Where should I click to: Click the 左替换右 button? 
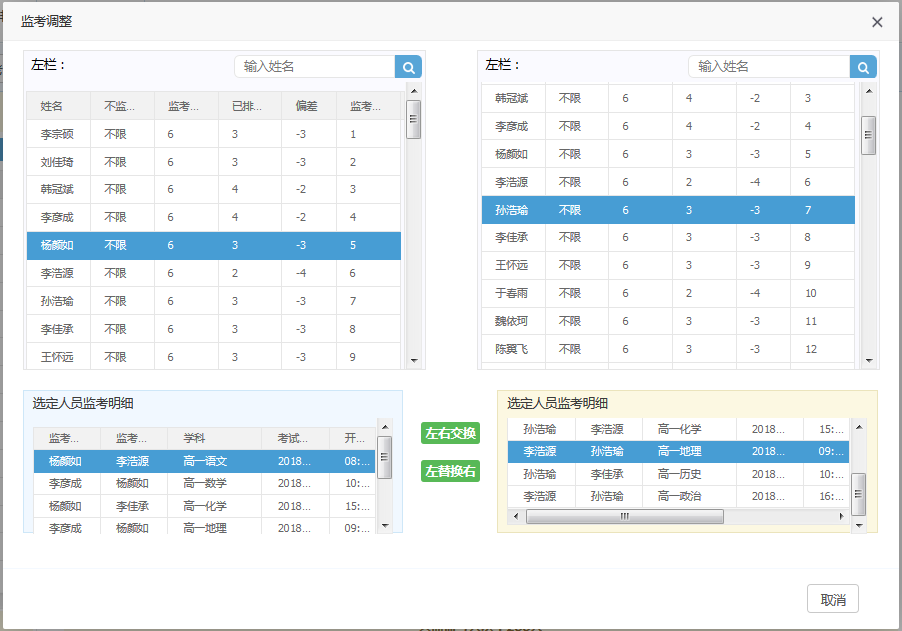tap(450, 471)
